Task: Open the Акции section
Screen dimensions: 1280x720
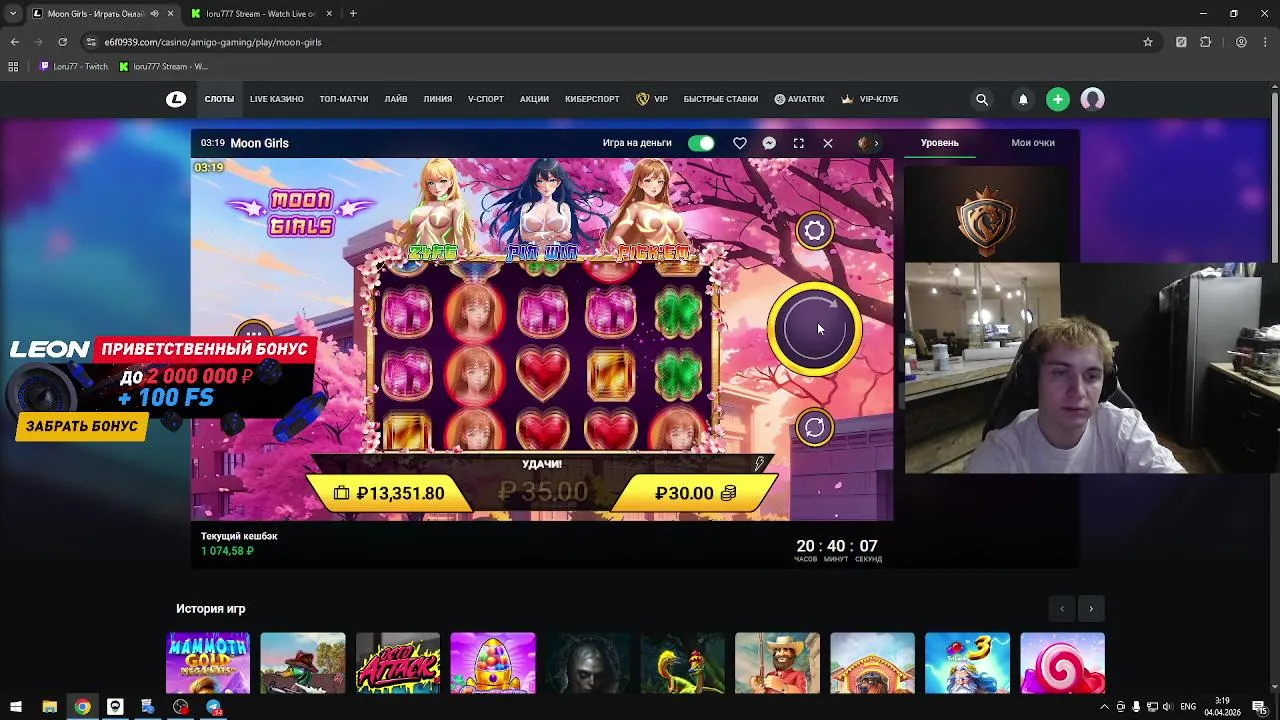Action: point(534,99)
